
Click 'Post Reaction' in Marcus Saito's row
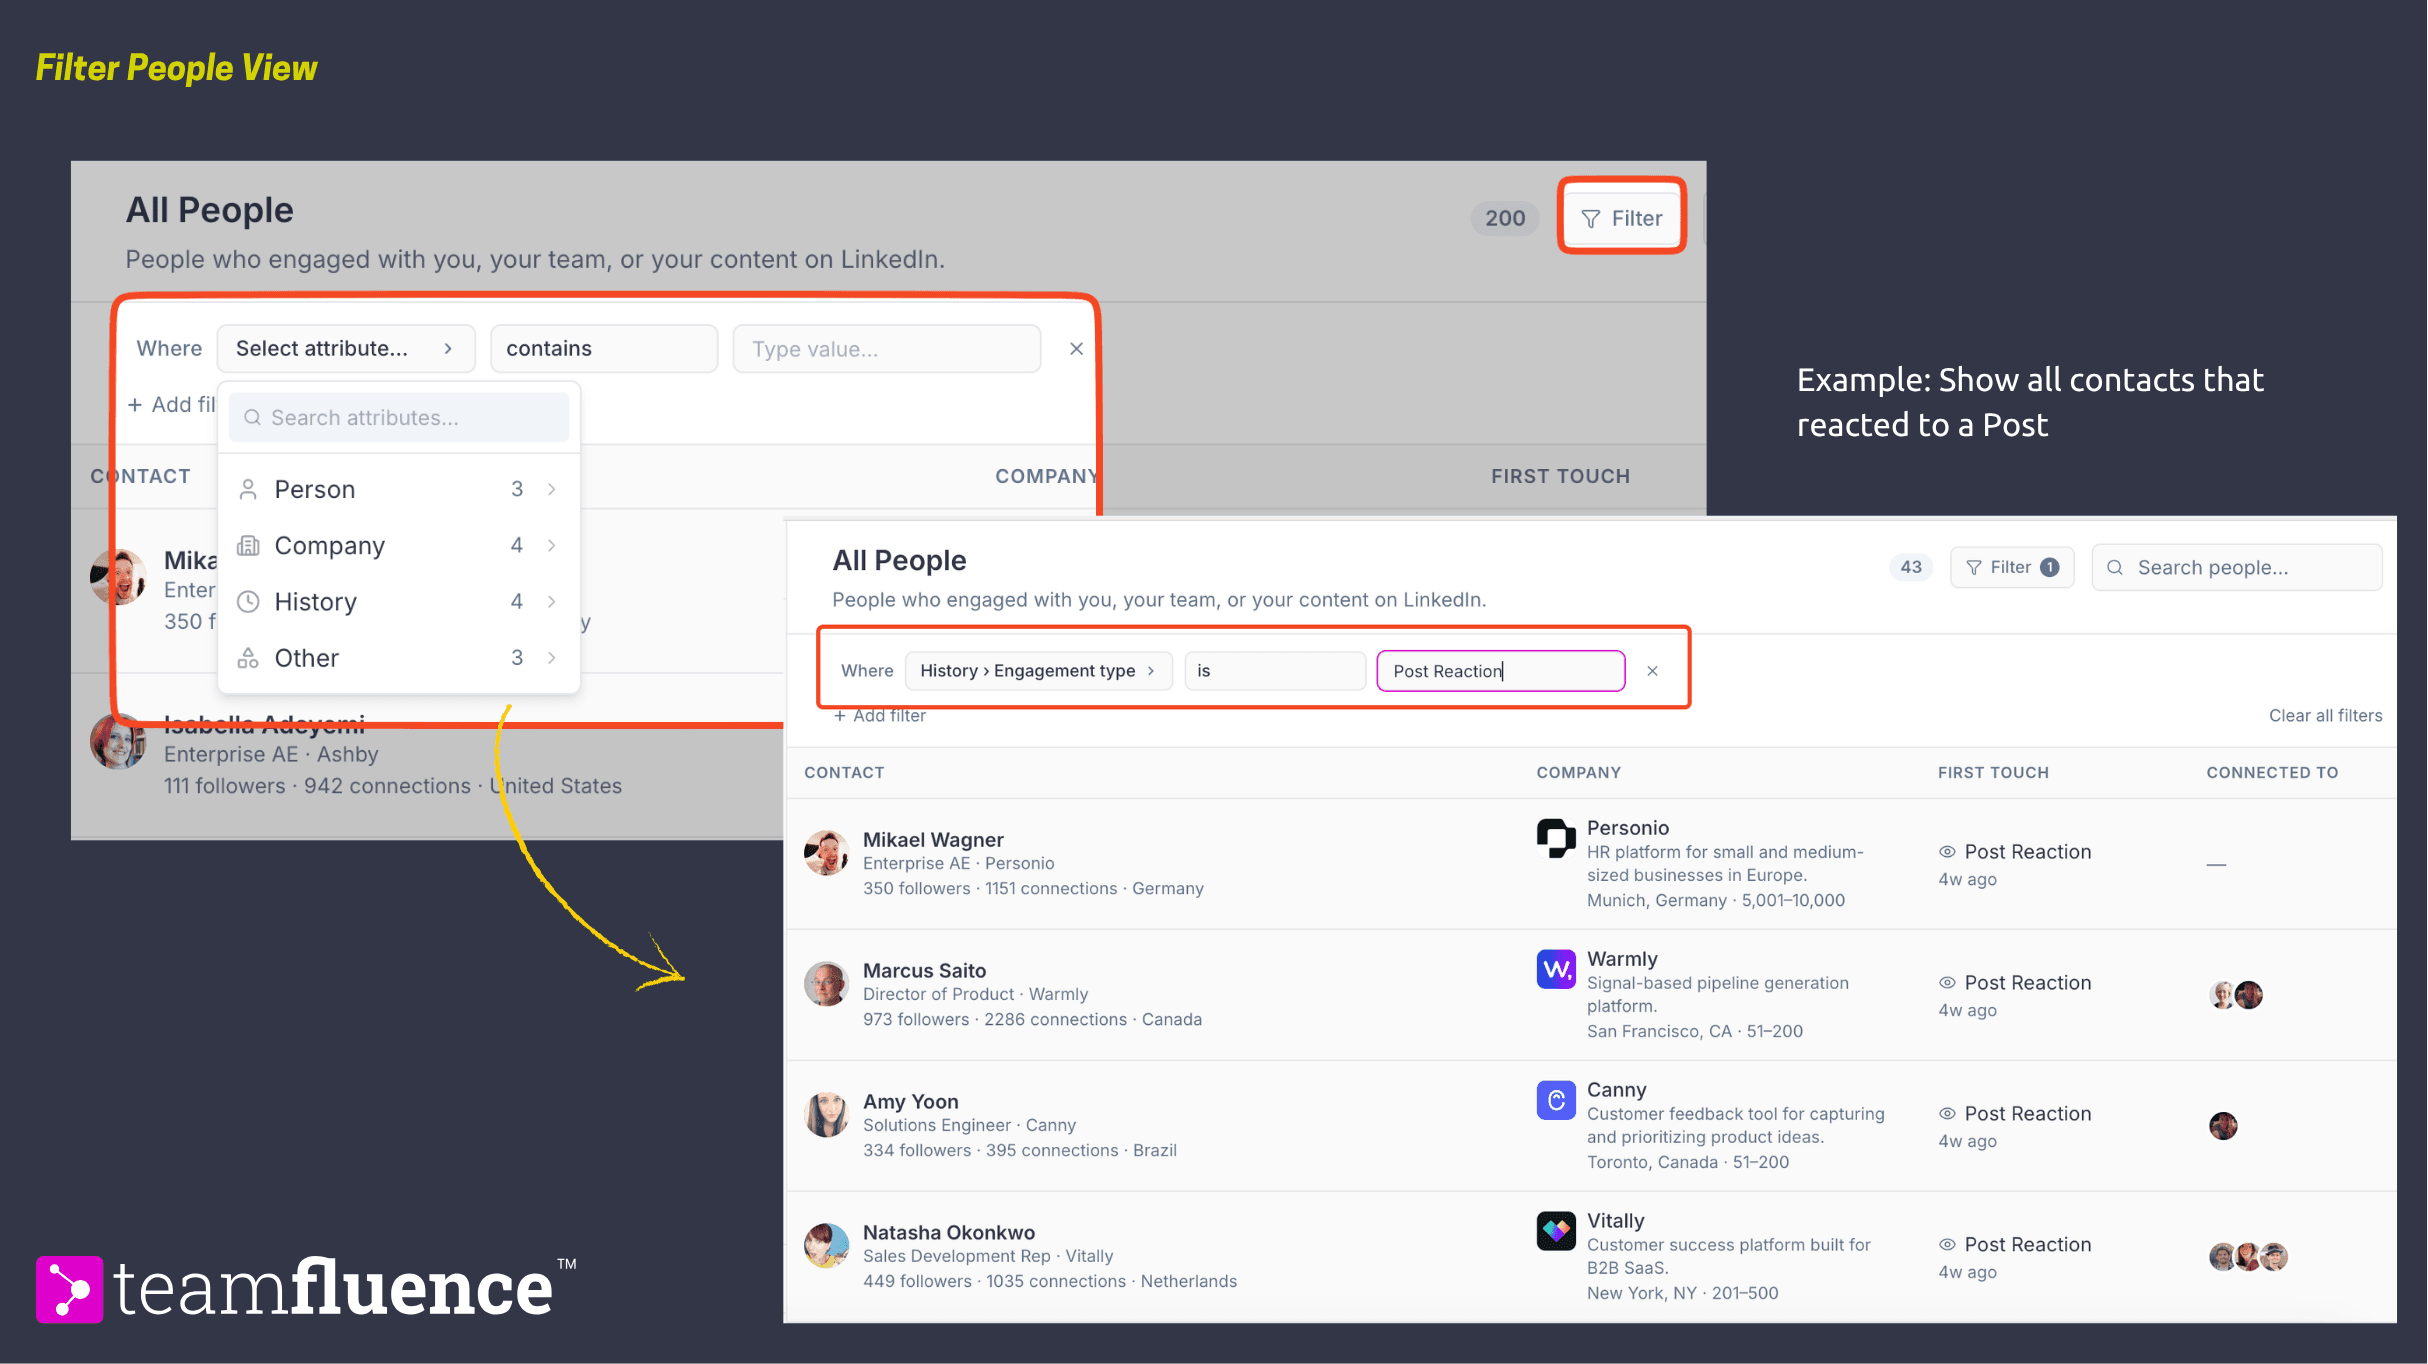(x=2028, y=982)
